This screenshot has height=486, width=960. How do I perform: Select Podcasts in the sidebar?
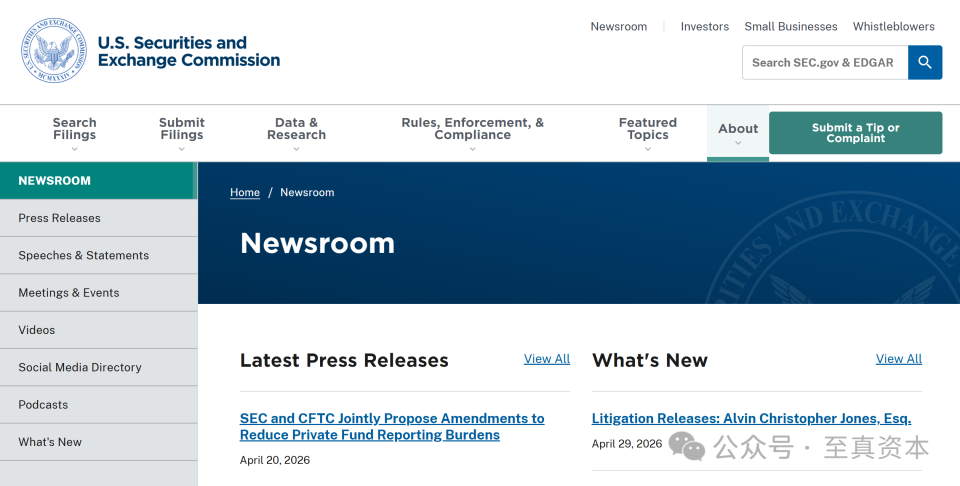click(99, 405)
